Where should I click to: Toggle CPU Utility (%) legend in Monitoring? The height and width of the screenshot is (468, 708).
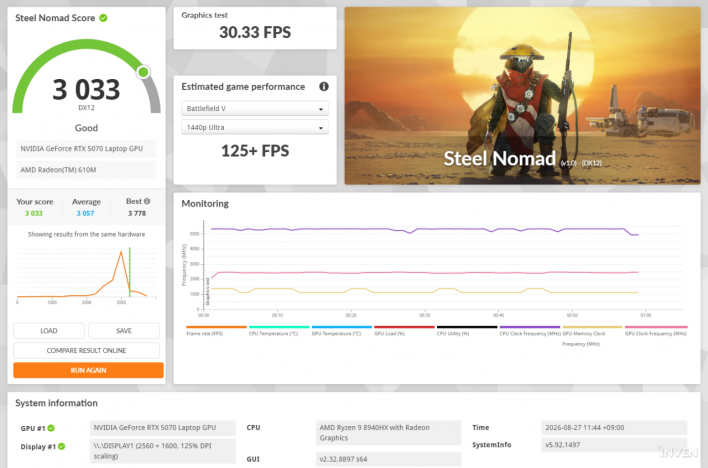(x=466, y=331)
